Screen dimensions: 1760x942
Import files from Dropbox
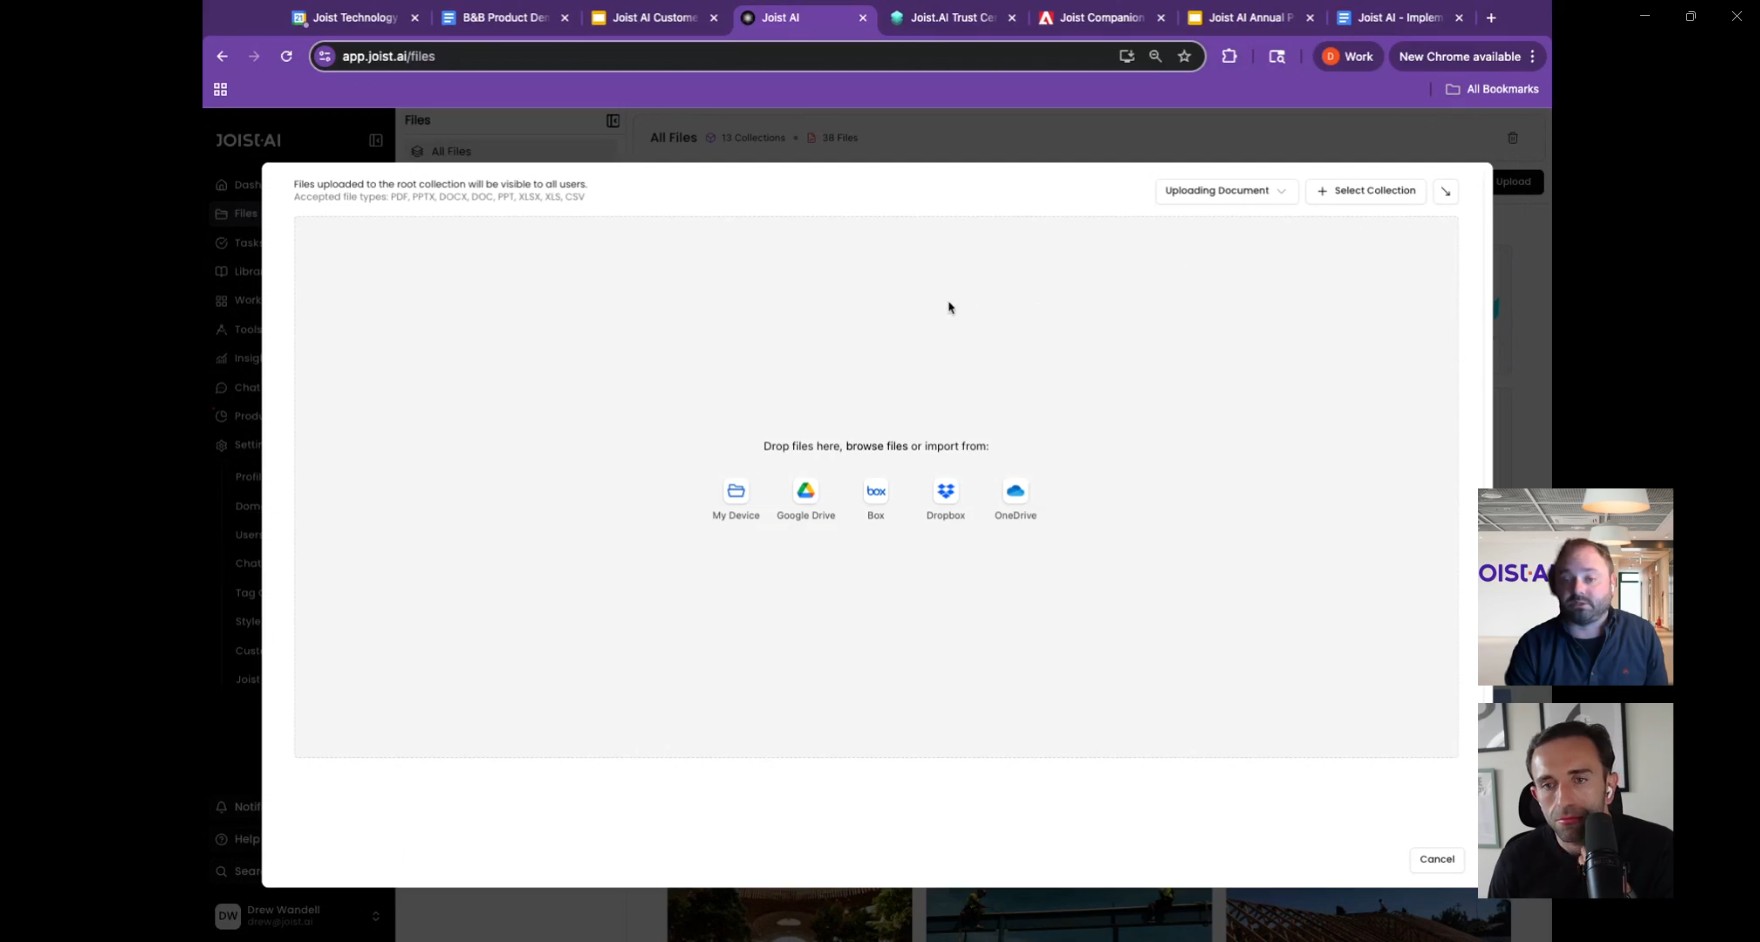coord(945,499)
